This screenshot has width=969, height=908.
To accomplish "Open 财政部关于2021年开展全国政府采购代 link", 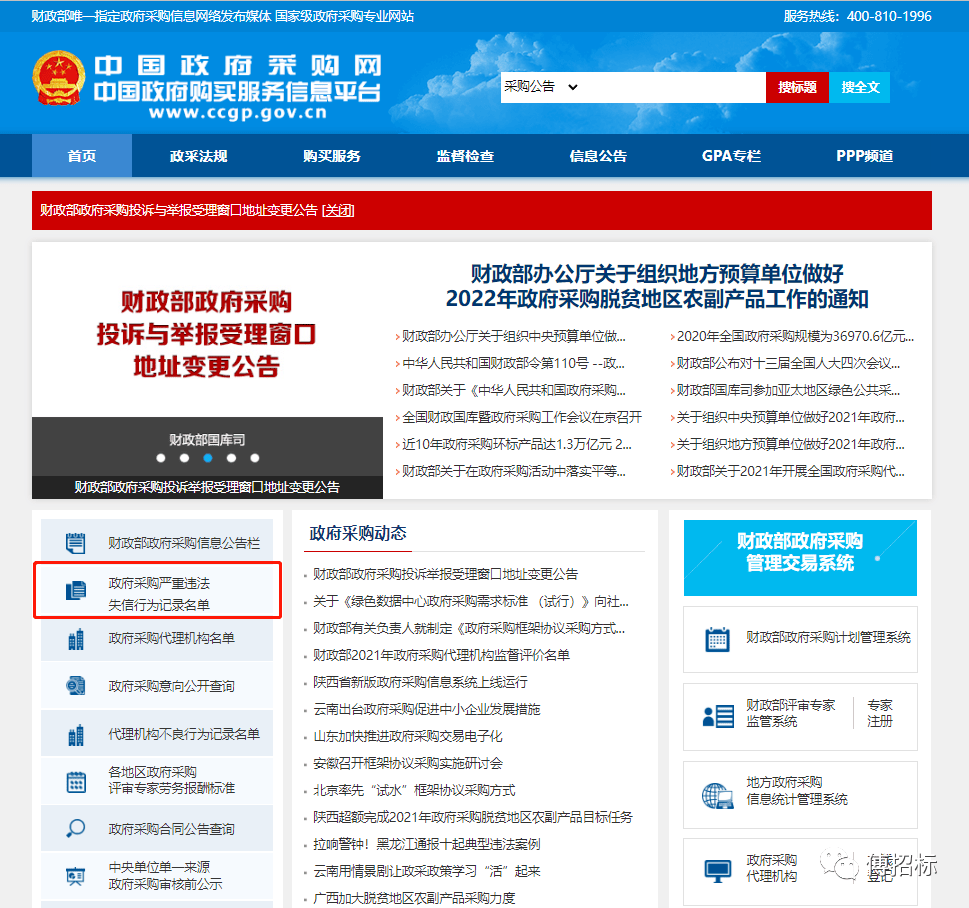I will pyautogui.click(x=790, y=471).
